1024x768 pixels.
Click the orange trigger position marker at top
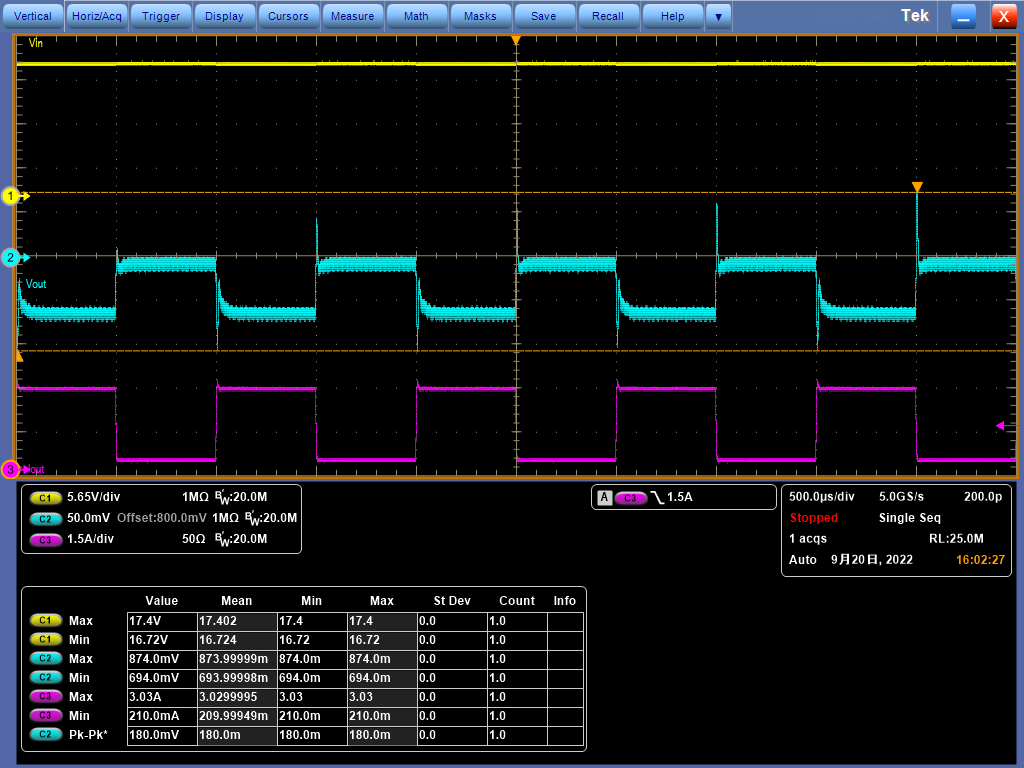tap(516, 41)
